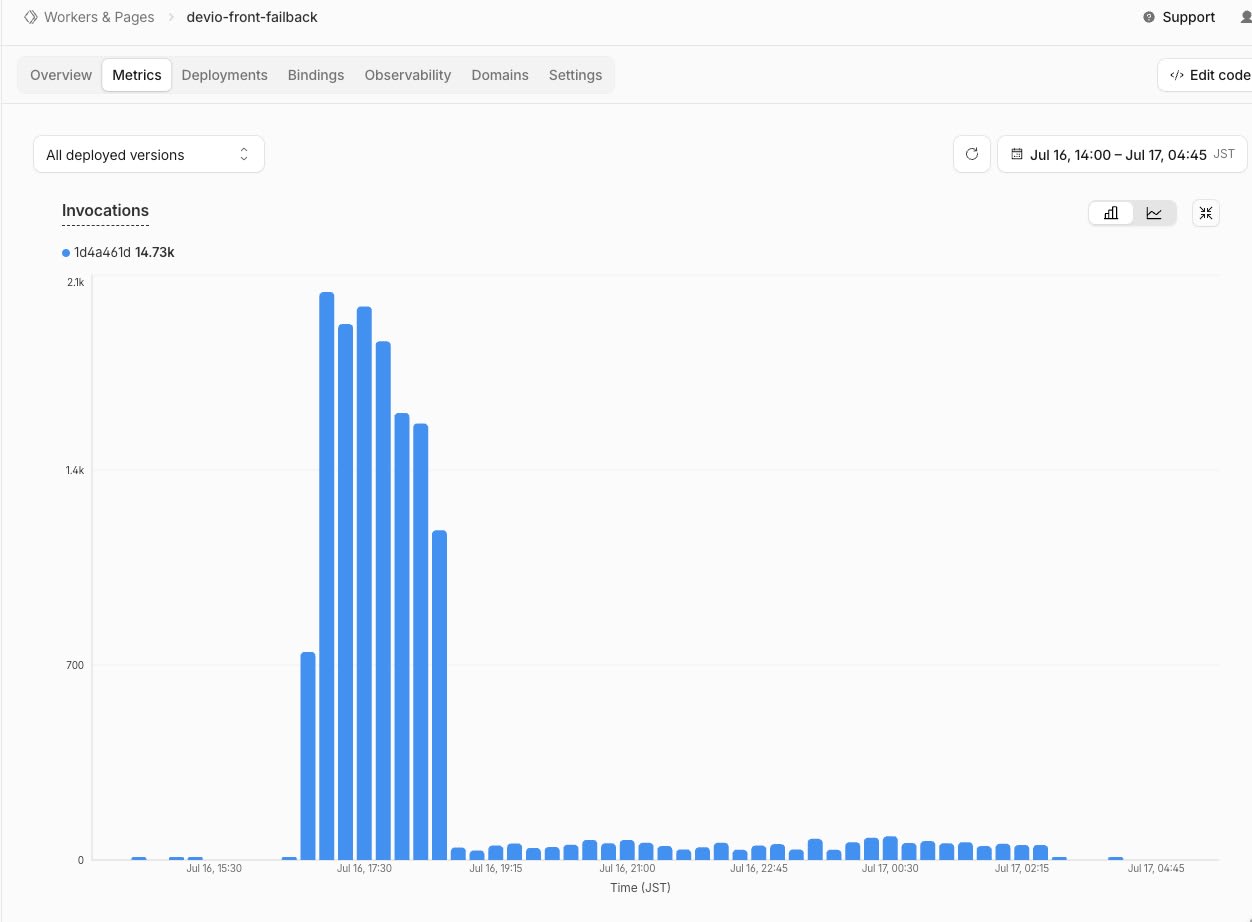
Task: Open the Workers & Pages breadcrumb link
Action: [99, 17]
